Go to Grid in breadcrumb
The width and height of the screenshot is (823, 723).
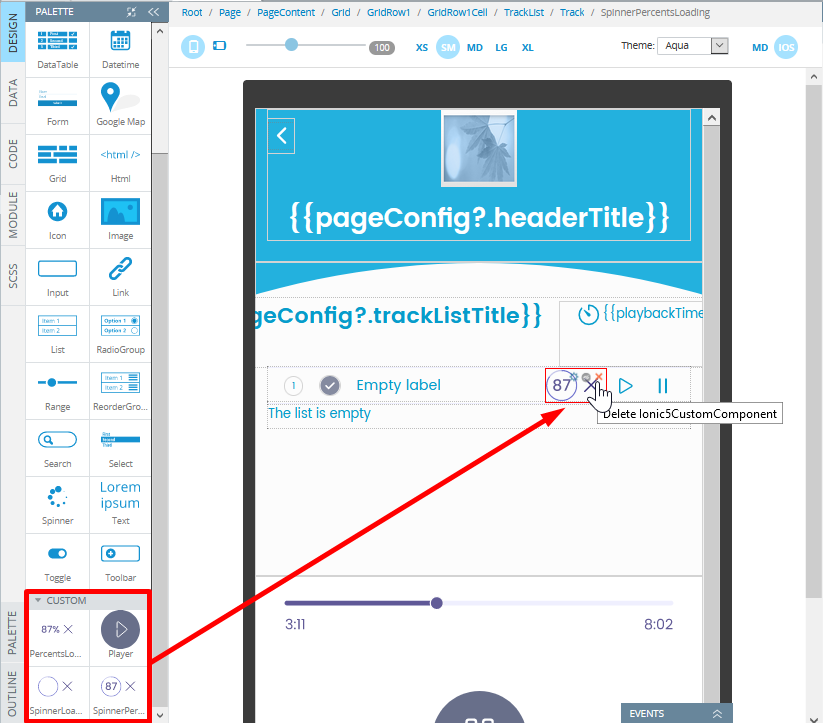341,12
